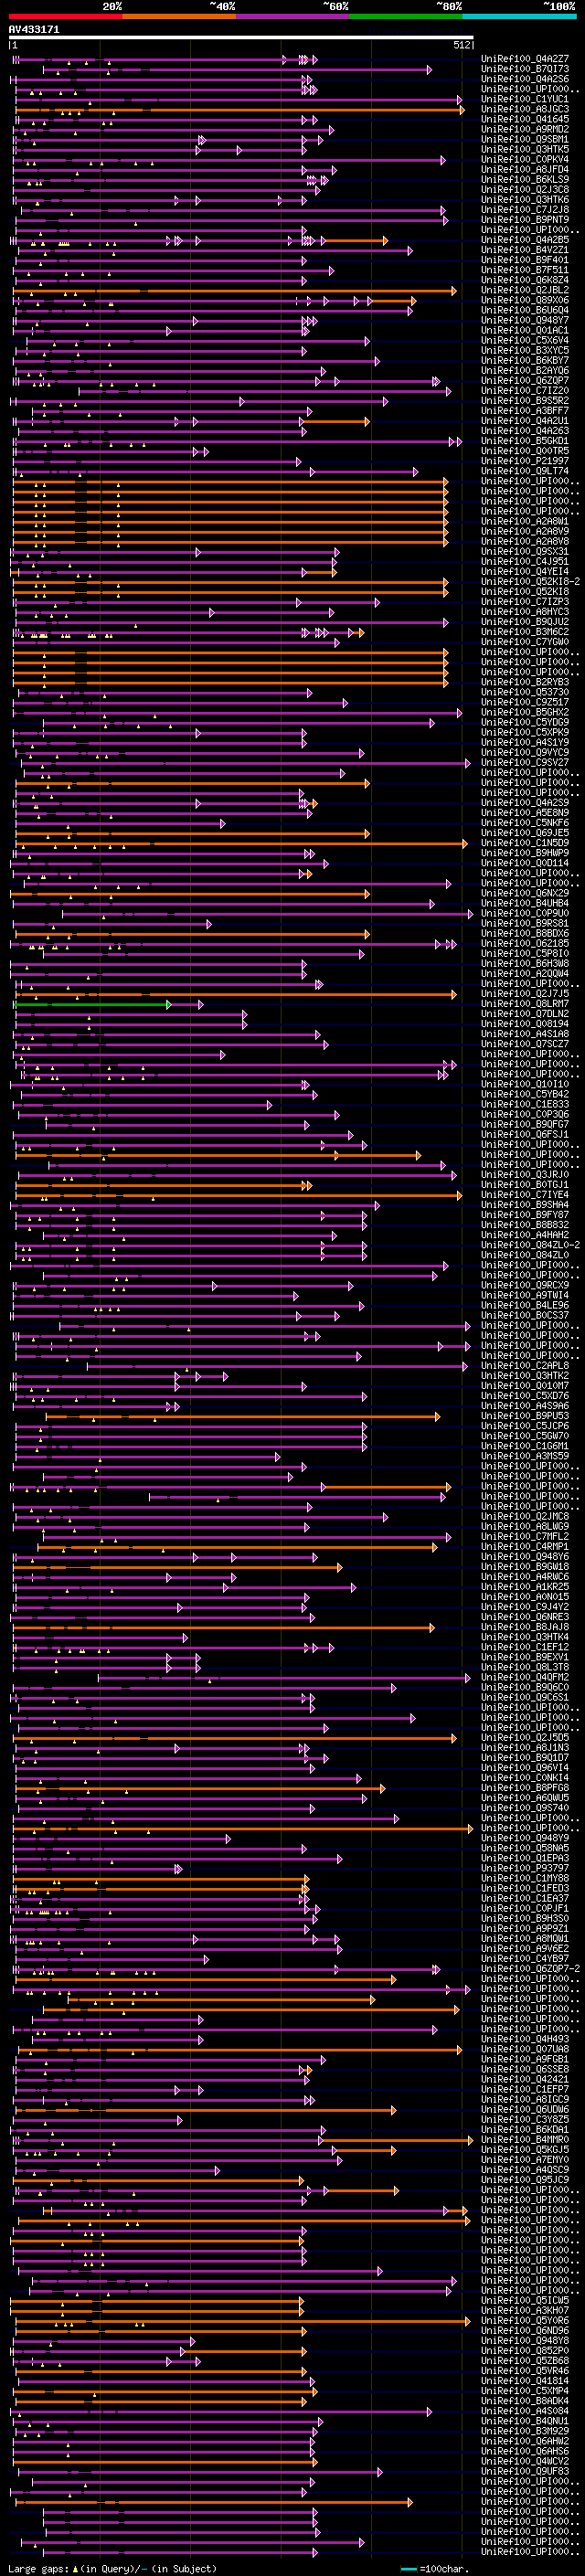585x2576 pixels.
Task: Open hit UniRef100_B7Q173
Action: (x=525, y=69)
